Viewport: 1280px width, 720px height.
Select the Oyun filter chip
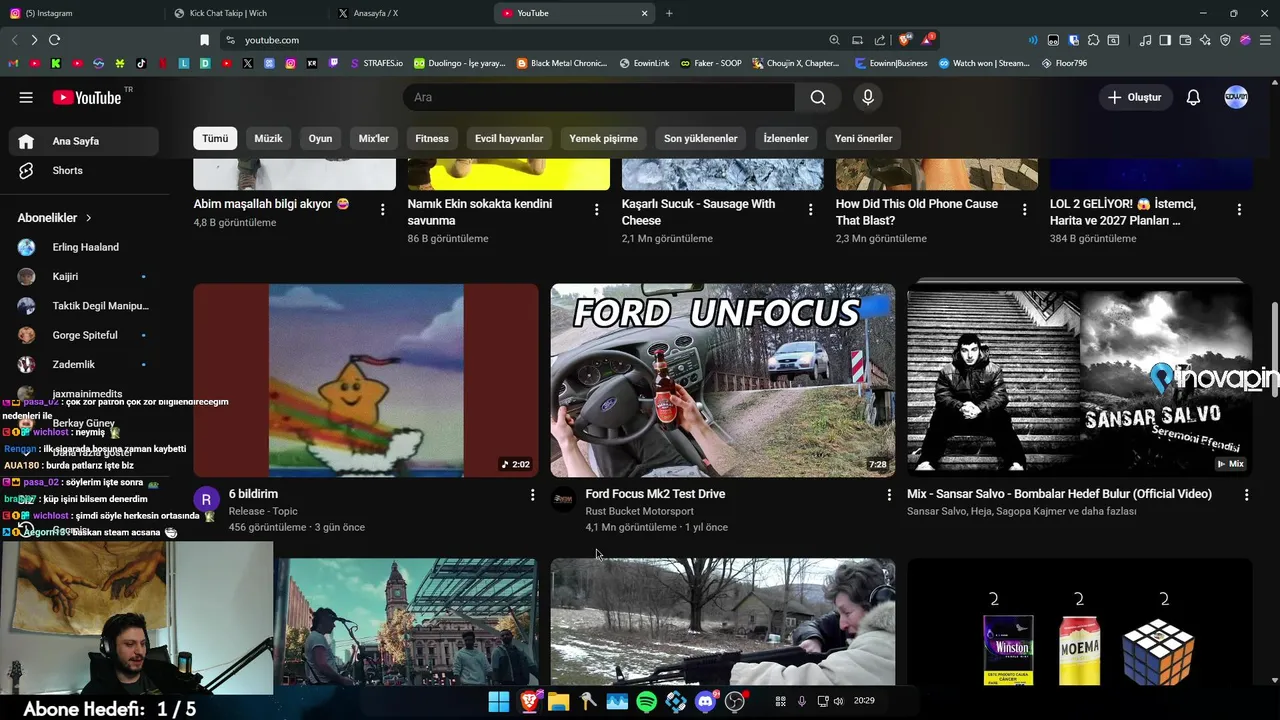320,138
